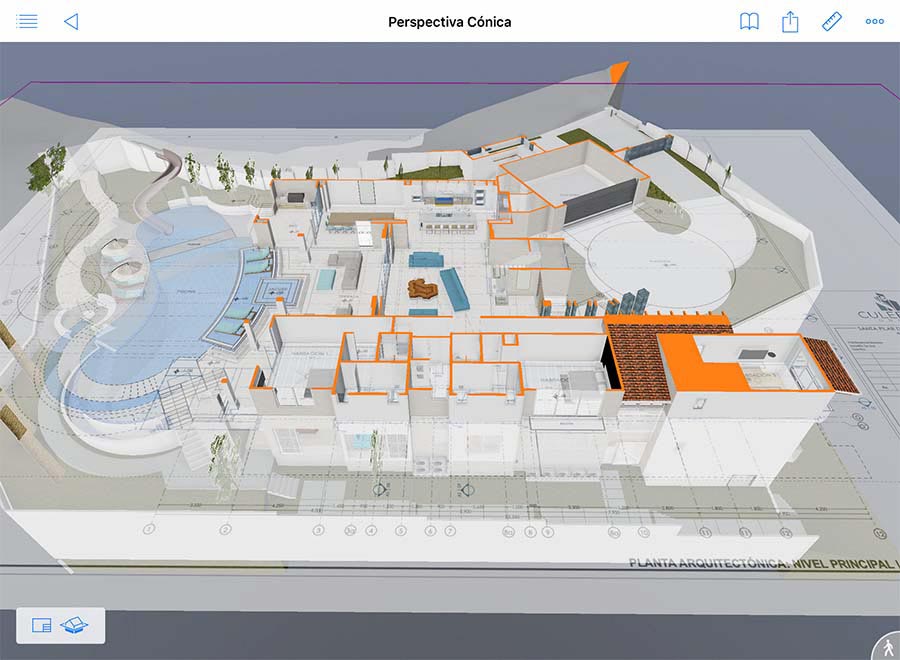Activate the ruler measure tool
This screenshot has height=660, width=900.
tap(832, 21)
